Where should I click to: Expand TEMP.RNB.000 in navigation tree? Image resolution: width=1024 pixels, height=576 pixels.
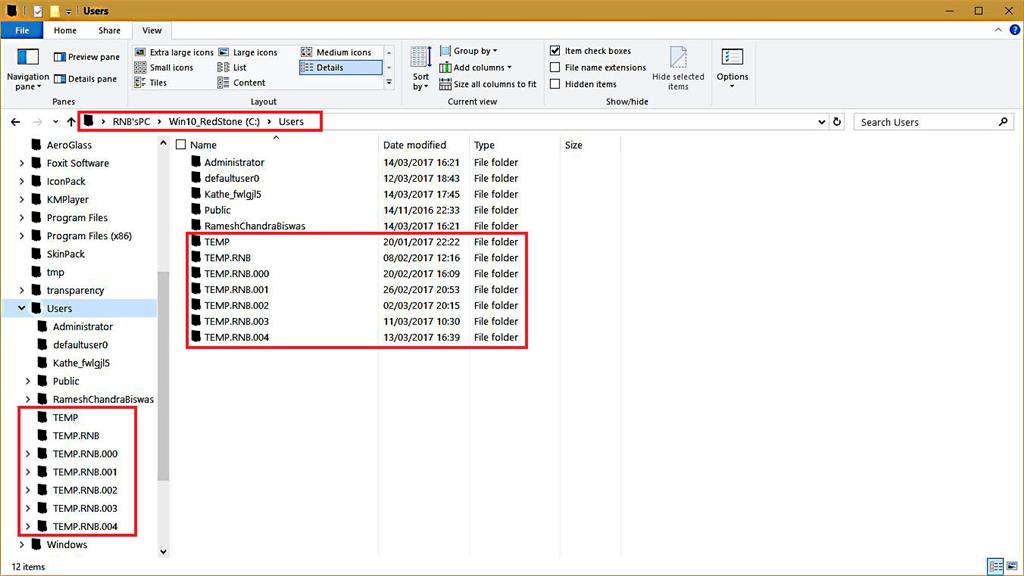click(27, 453)
